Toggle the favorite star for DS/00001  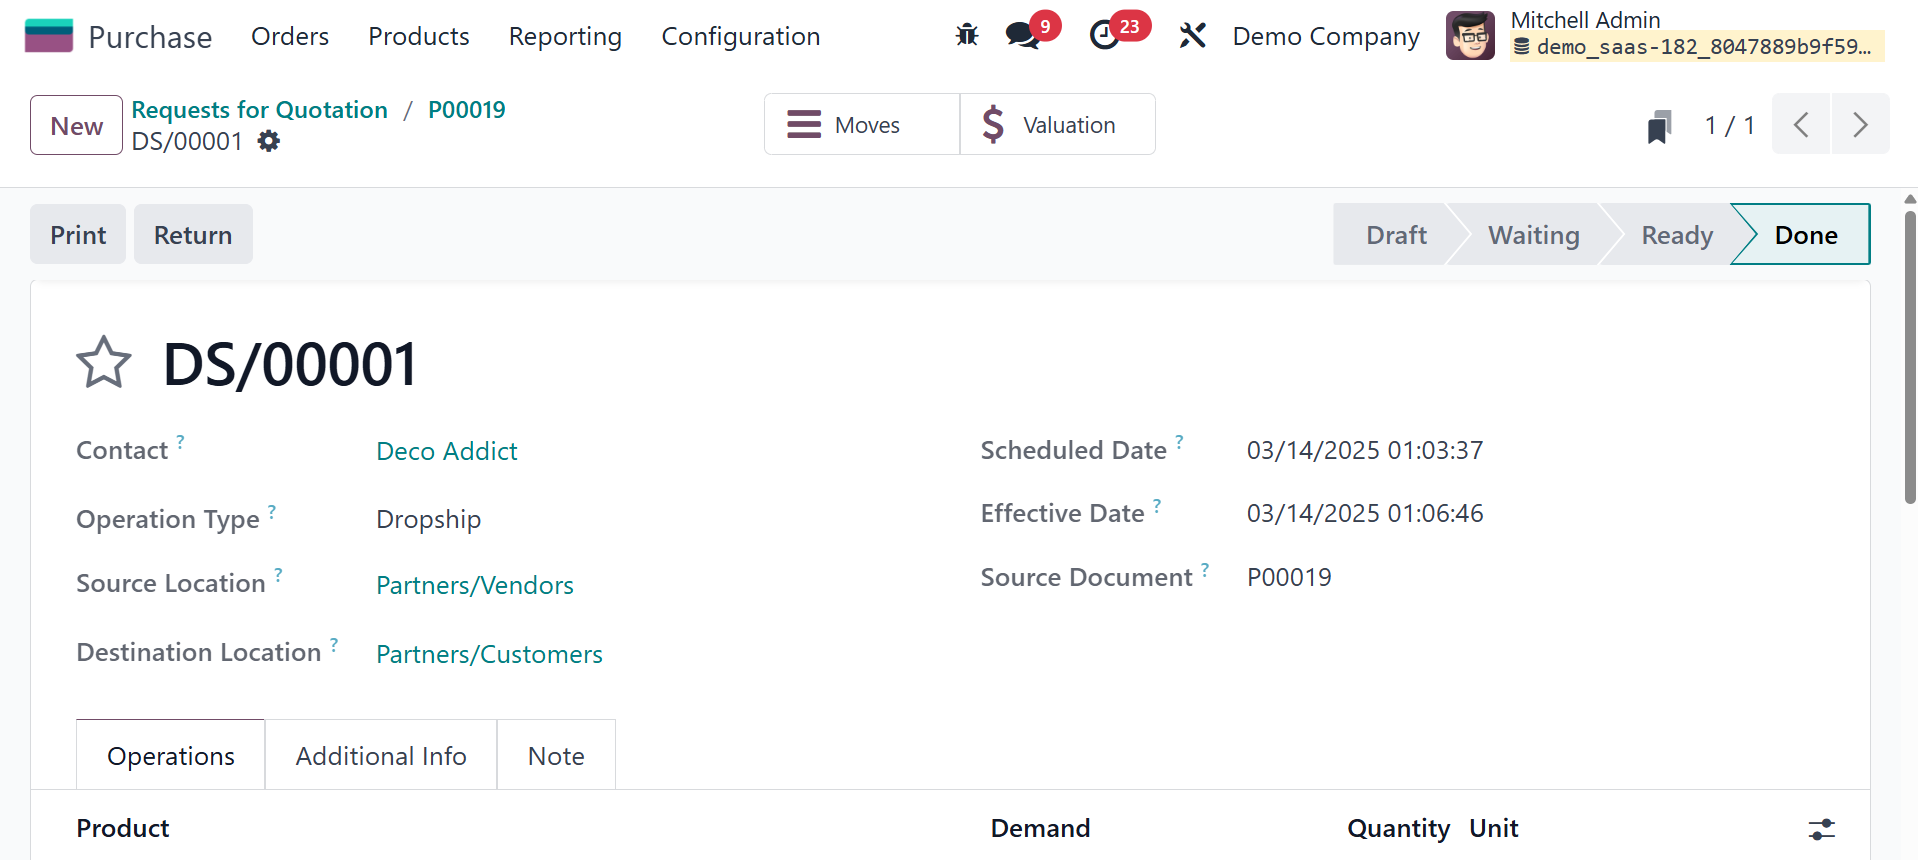(104, 363)
